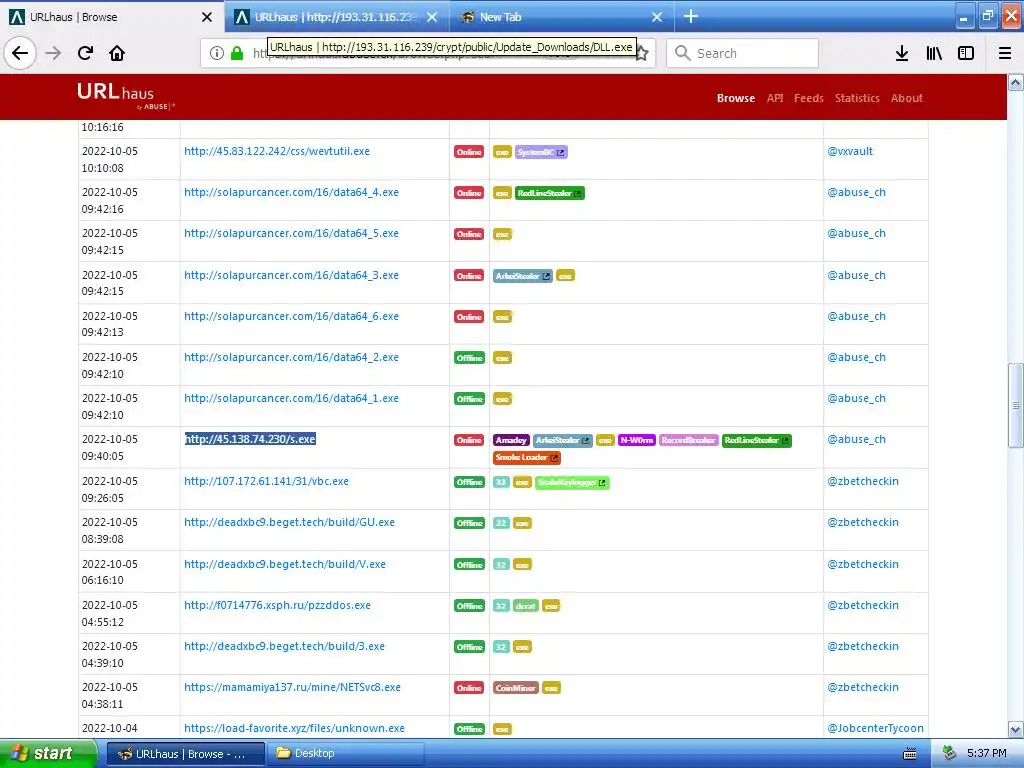The height and width of the screenshot is (768, 1024).
Task: Click the RecordBreaker tag
Action: point(688,440)
